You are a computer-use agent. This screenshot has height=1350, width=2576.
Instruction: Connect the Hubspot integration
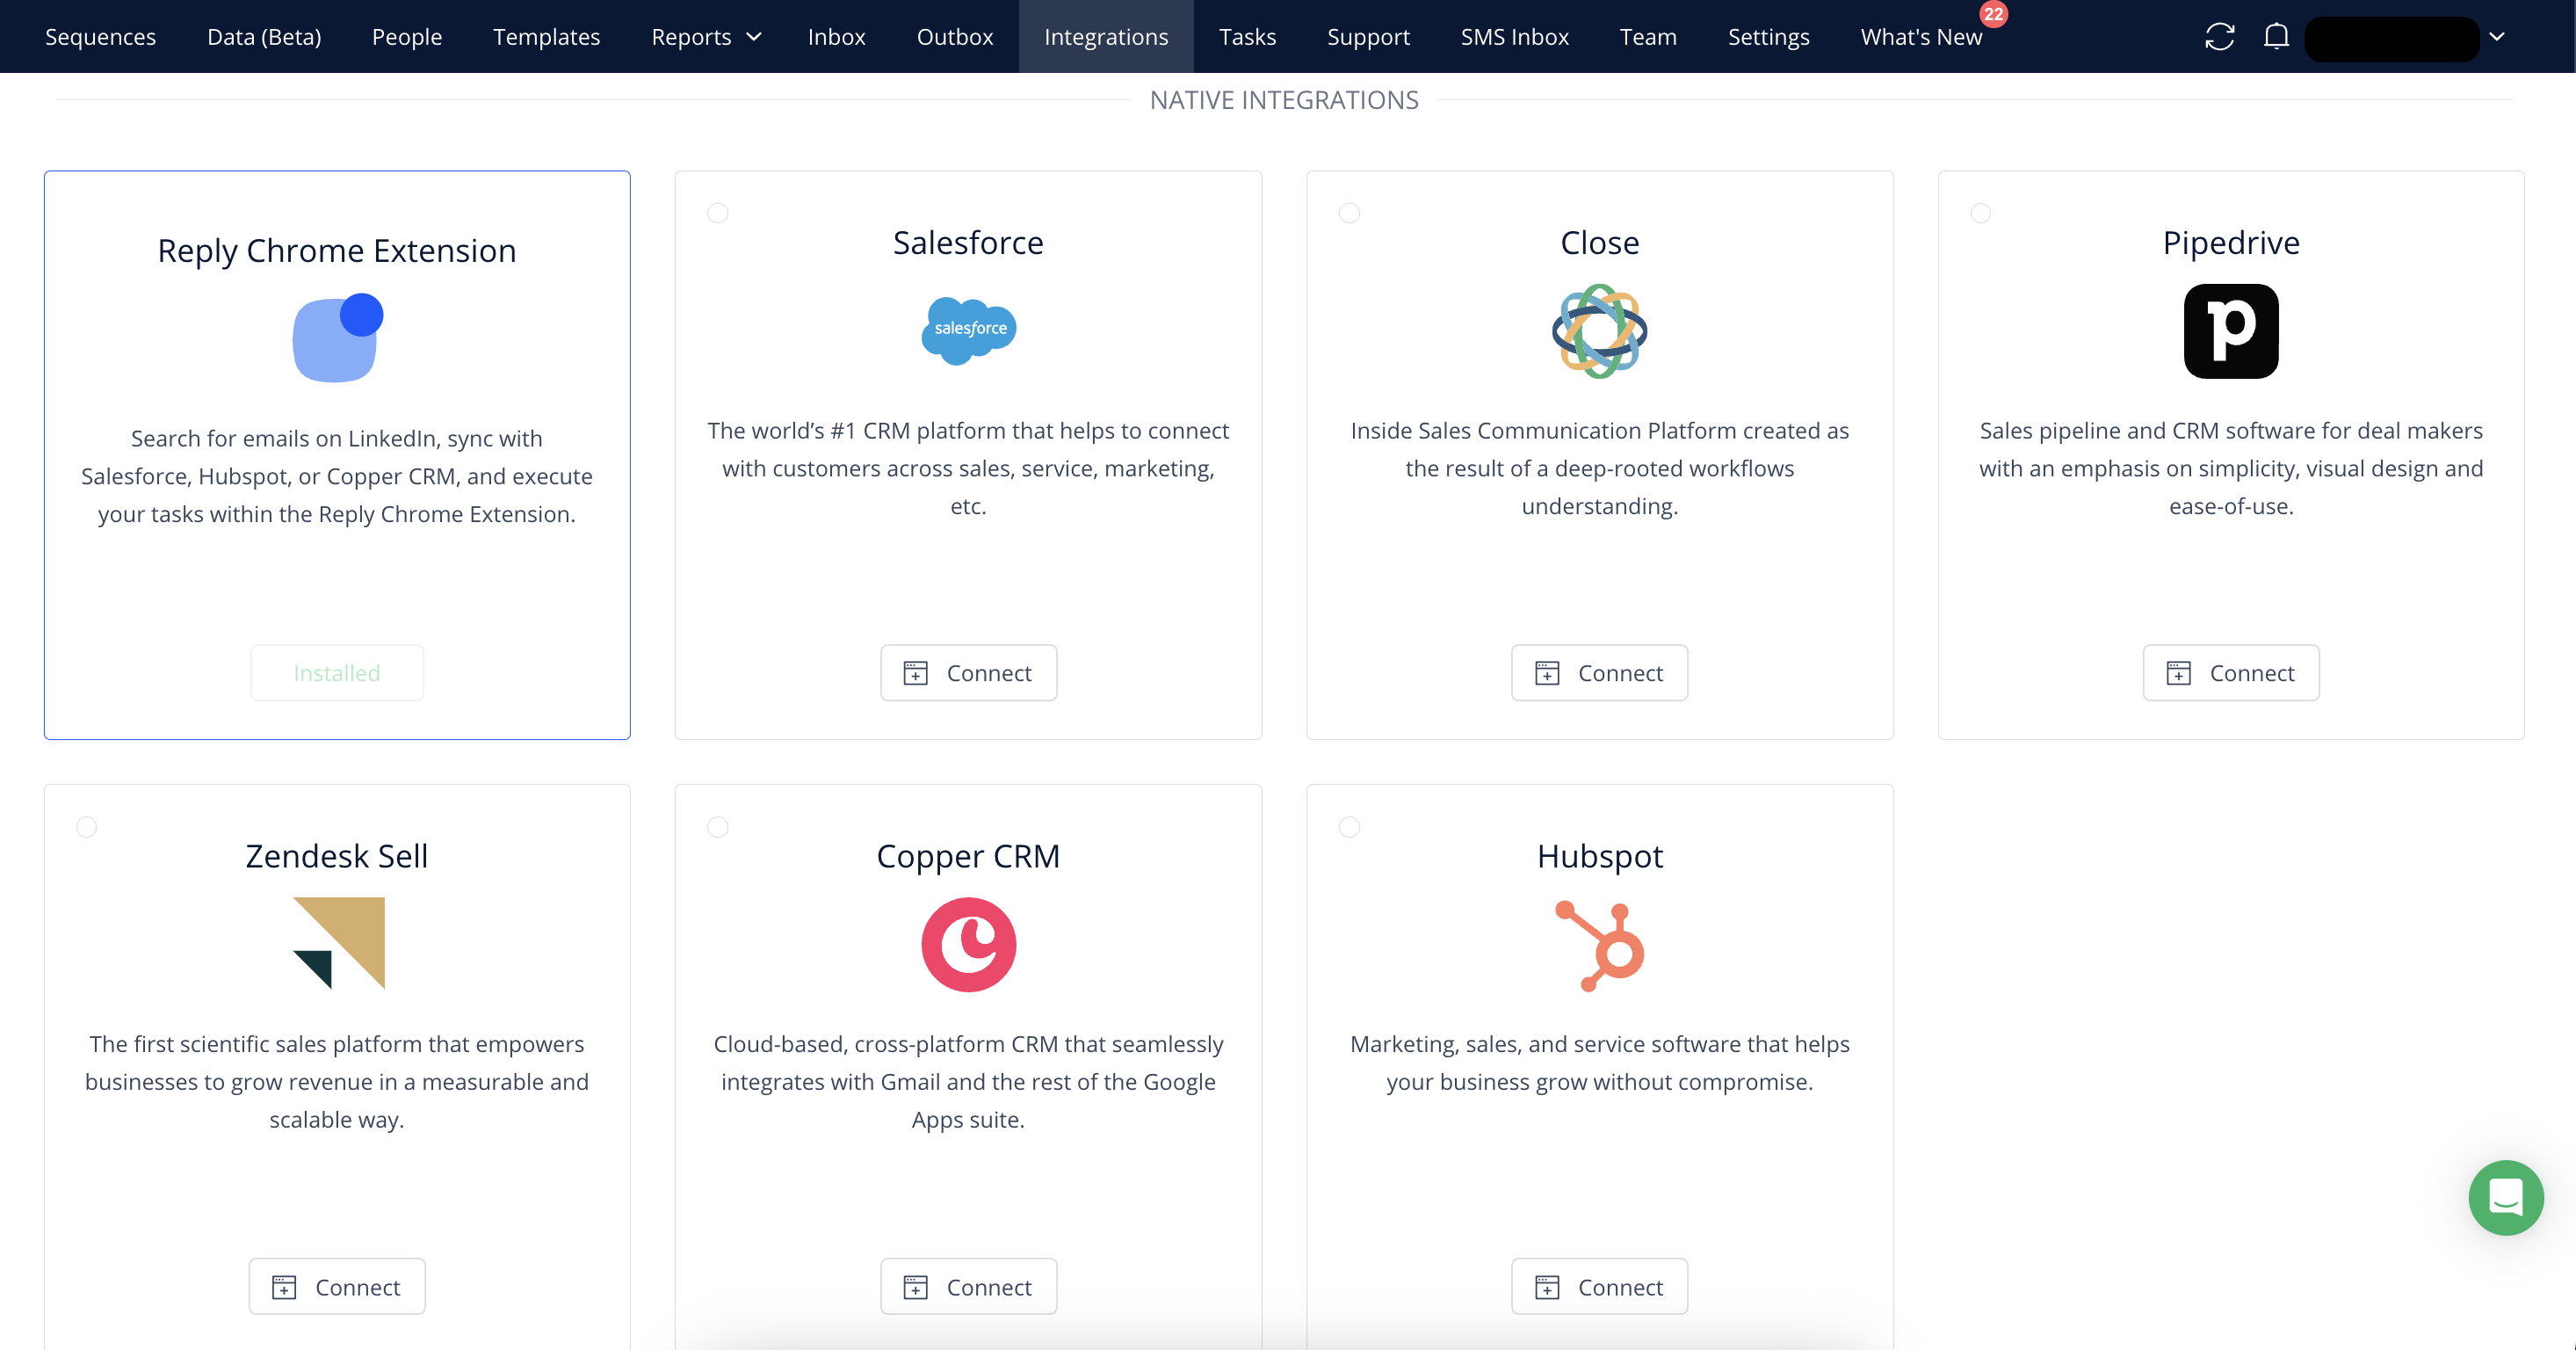pos(1599,1287)
